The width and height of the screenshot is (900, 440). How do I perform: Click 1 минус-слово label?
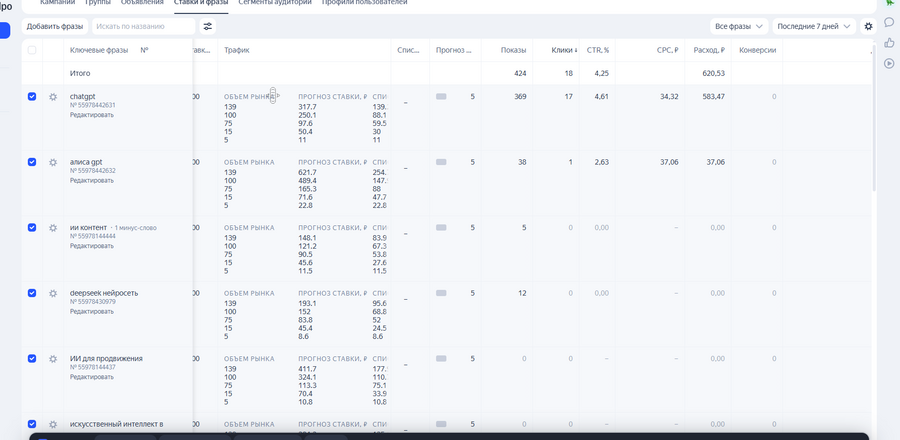(135, 228)
